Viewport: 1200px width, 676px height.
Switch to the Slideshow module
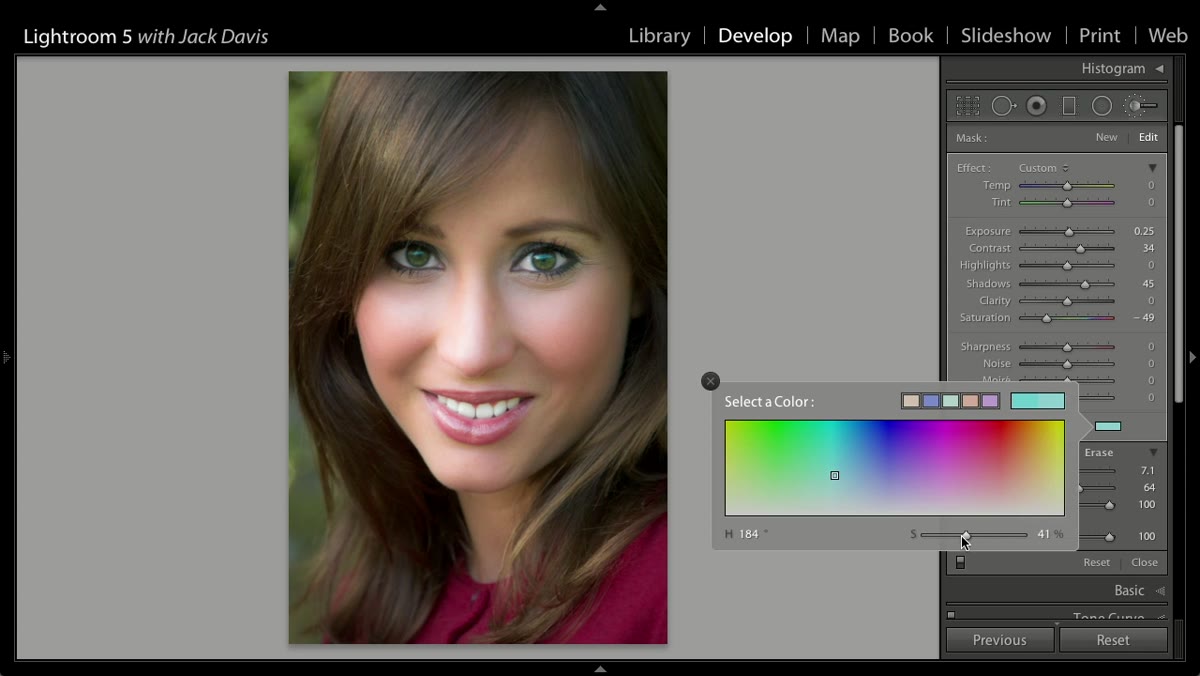(1006, 36)
